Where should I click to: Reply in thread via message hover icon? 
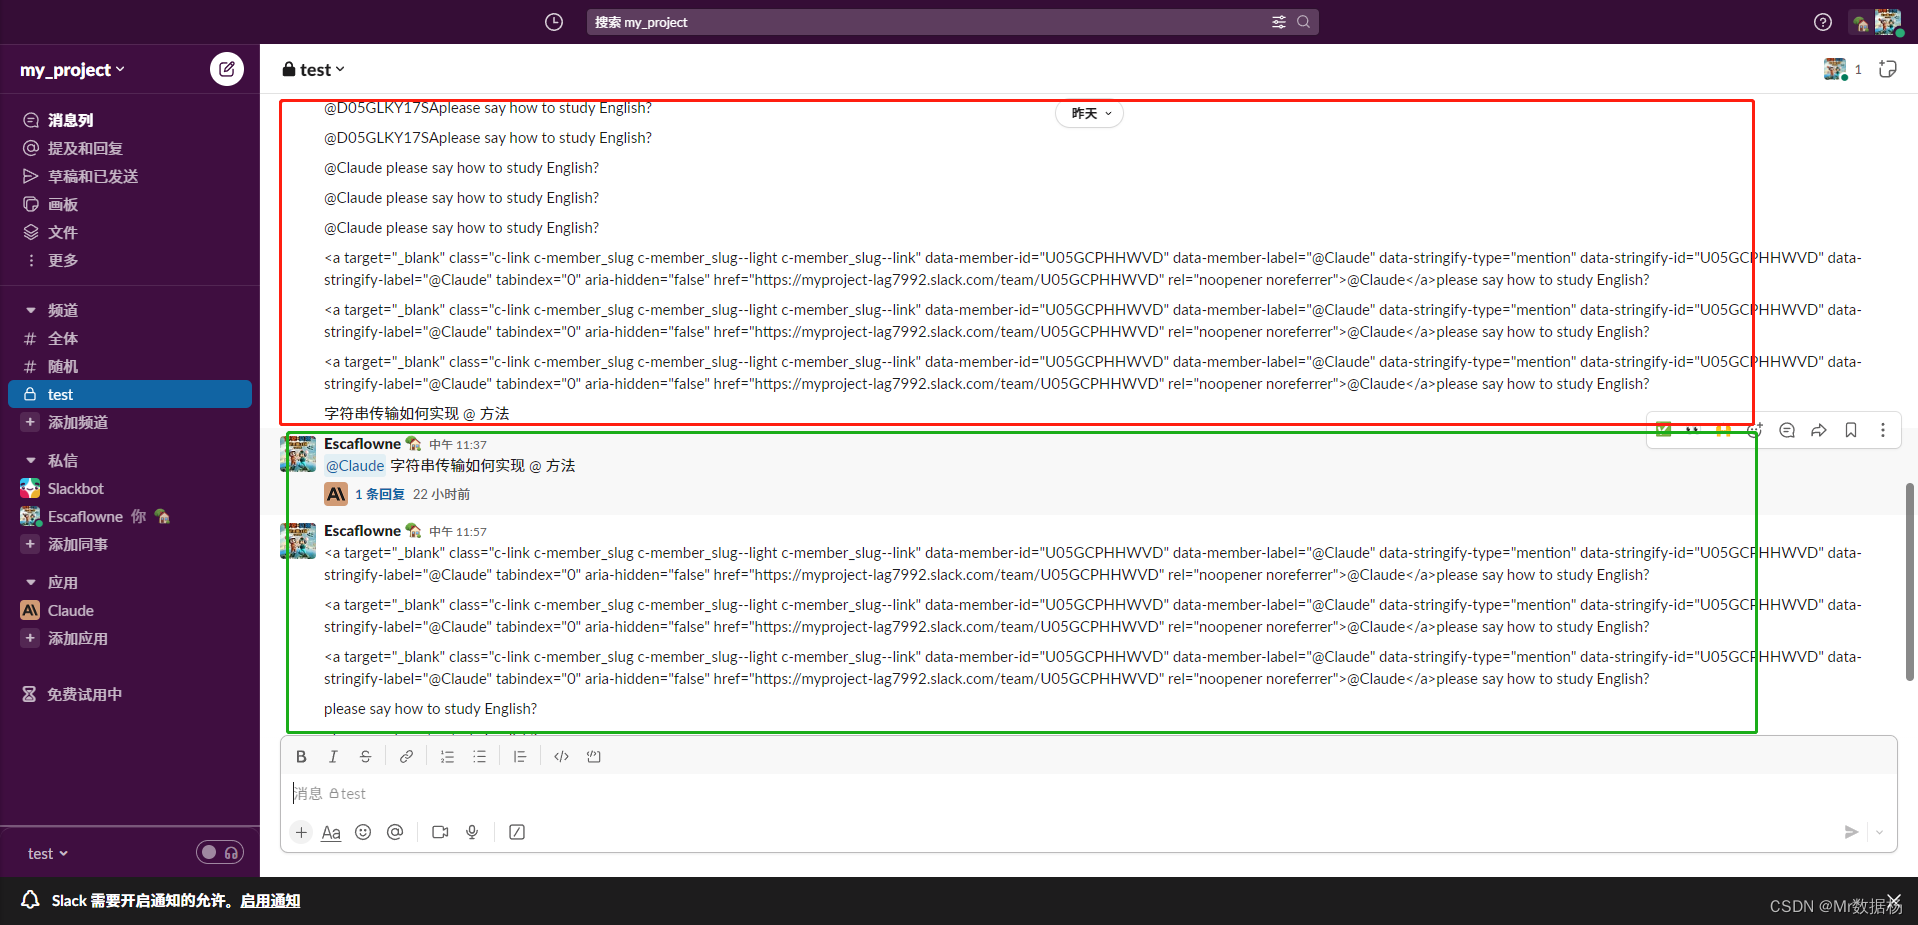[x=1787, y=430]
